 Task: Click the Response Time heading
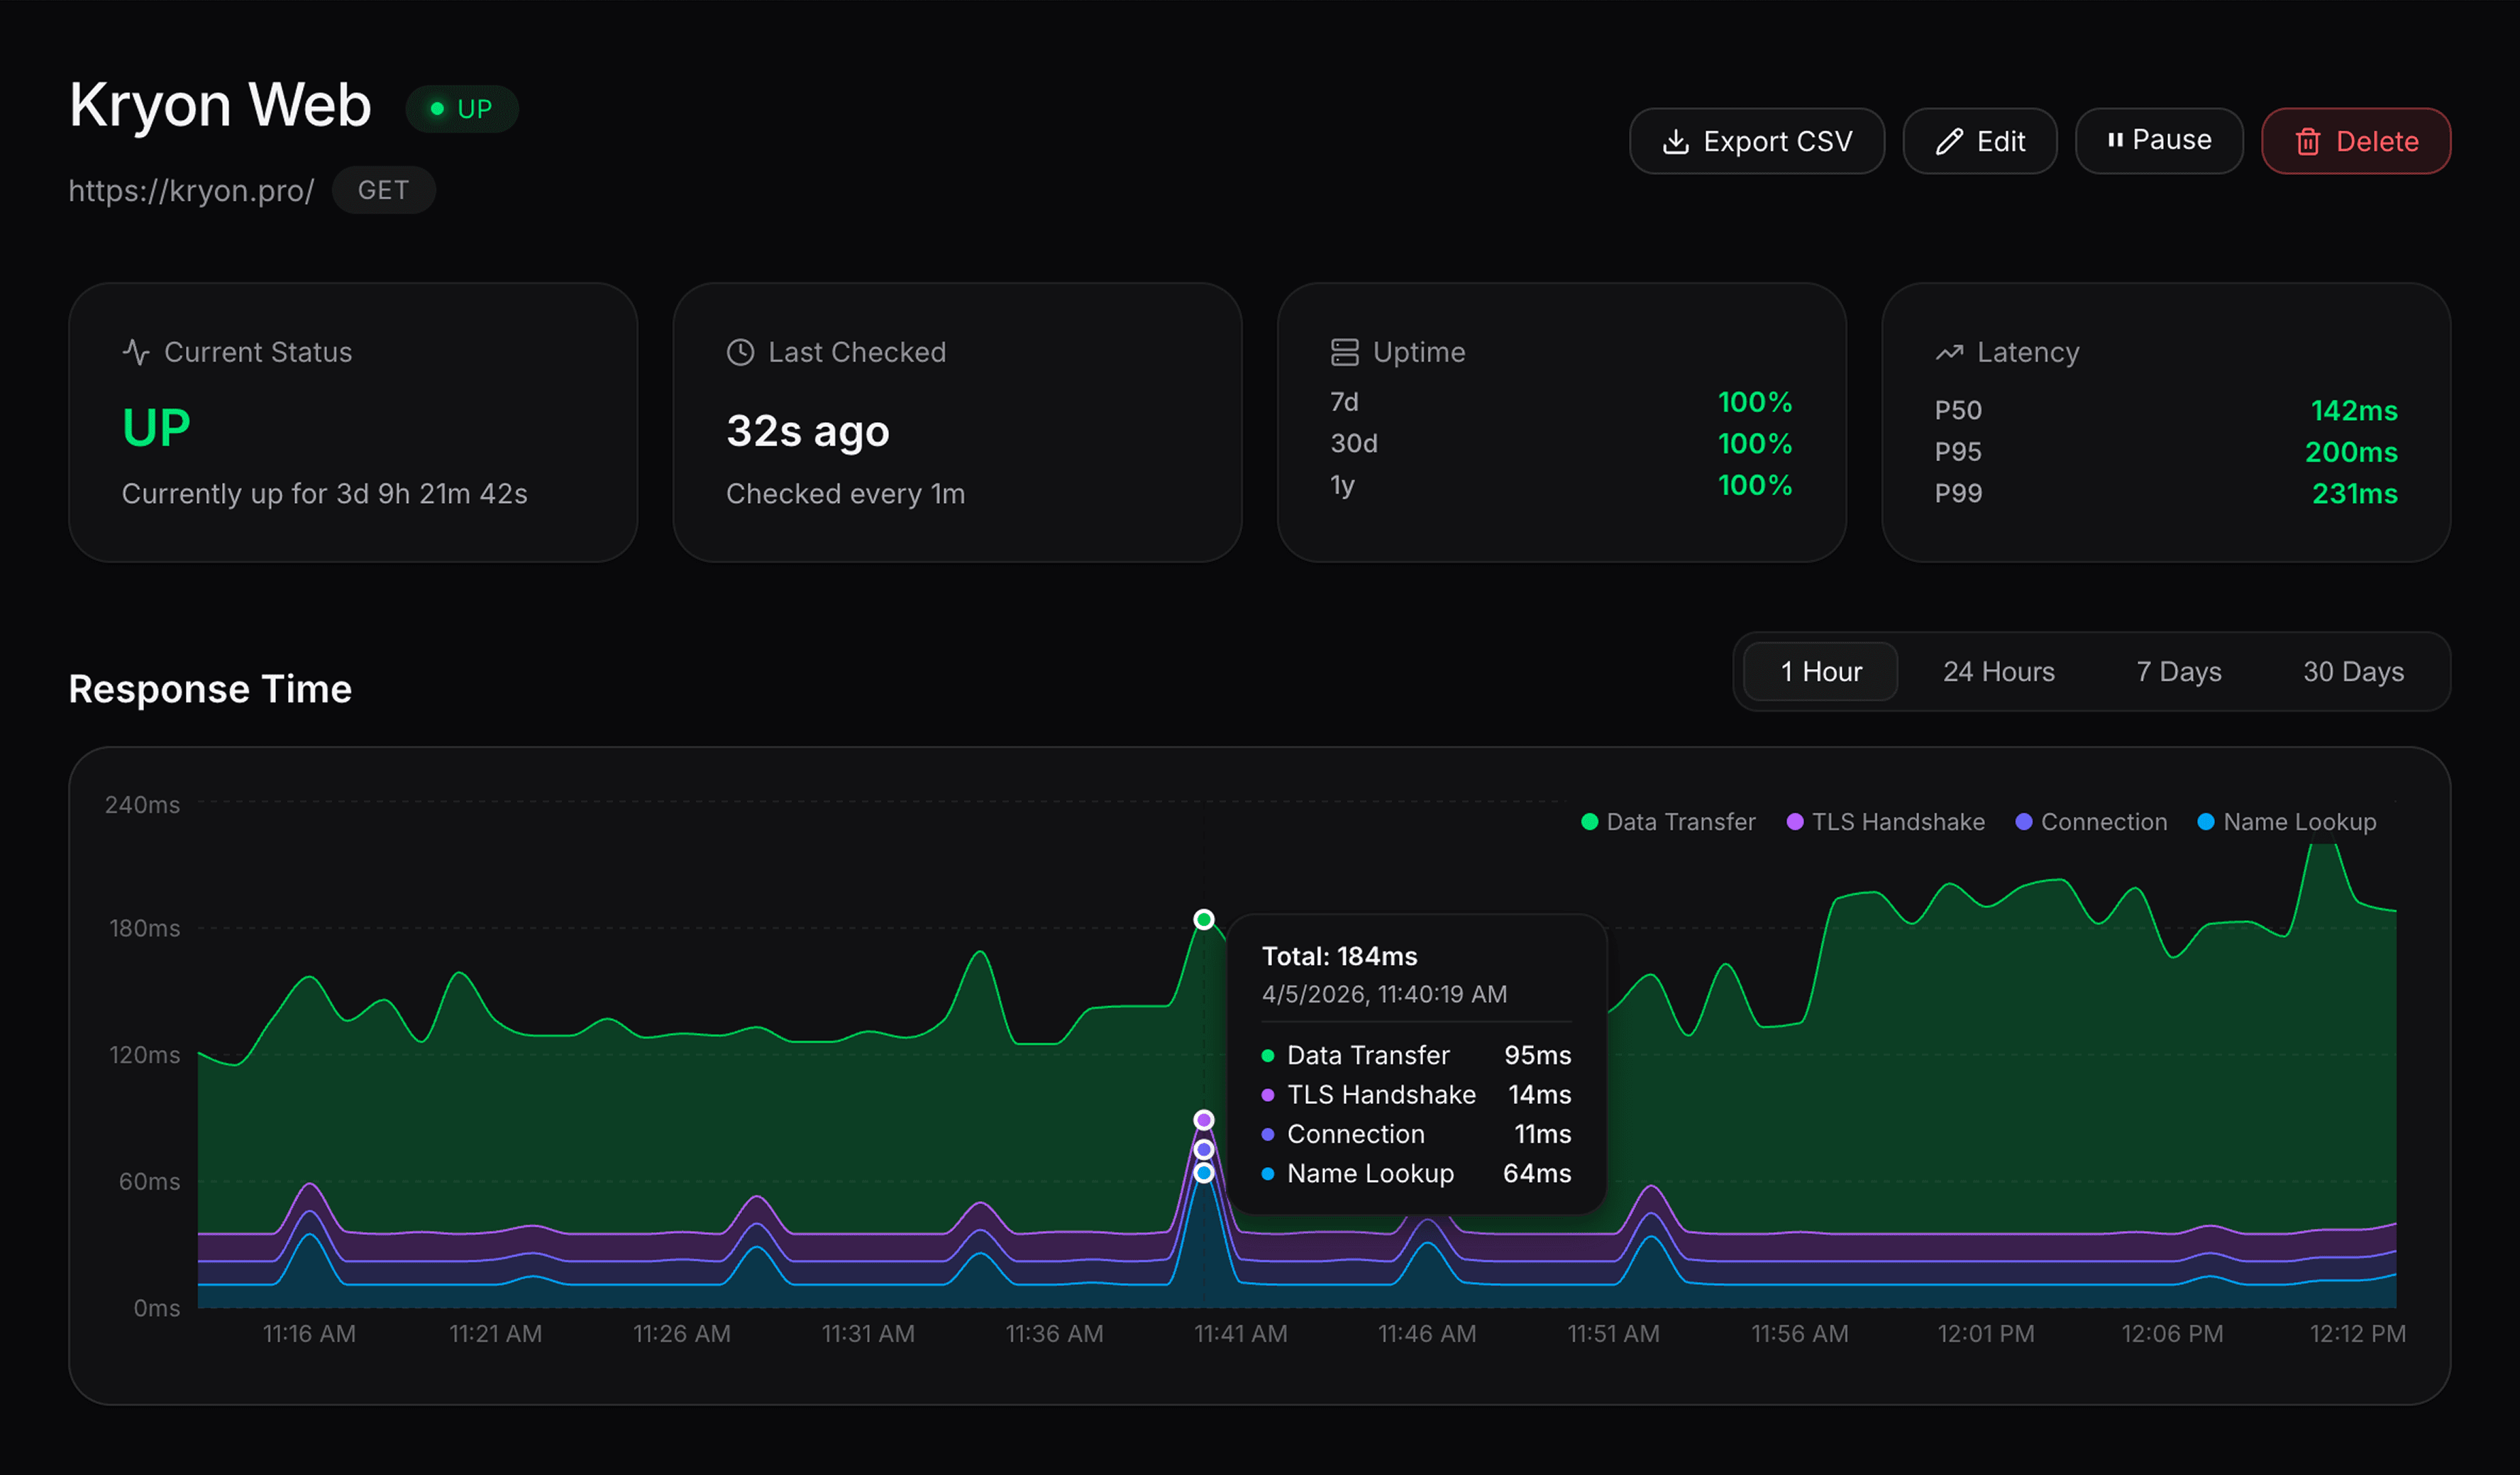pyautogui.click(x=210, y=689)
